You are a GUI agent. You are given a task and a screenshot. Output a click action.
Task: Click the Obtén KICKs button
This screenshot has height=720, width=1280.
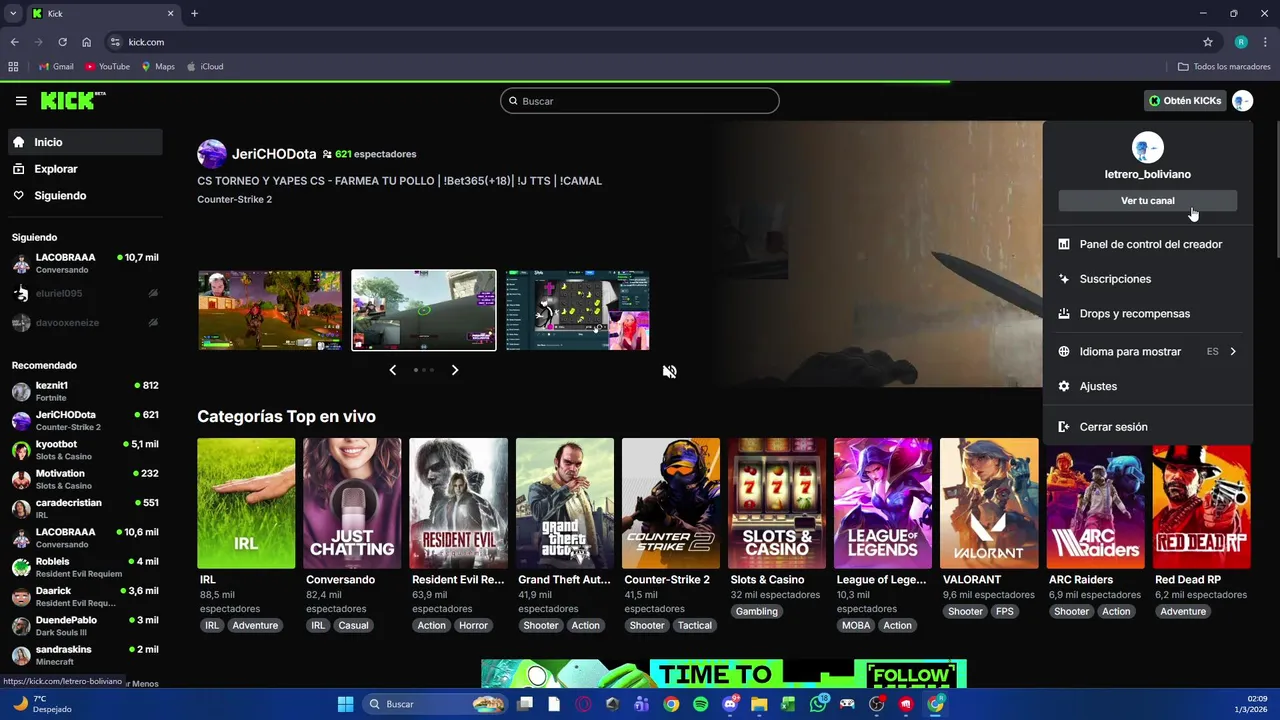[x=1185, y=101]
